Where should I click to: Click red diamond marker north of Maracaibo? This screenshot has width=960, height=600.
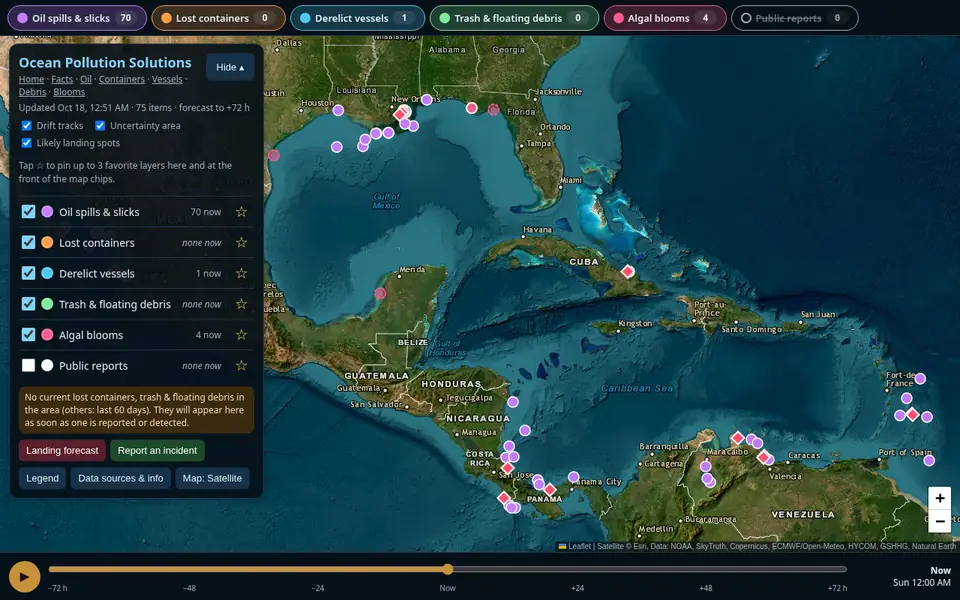tap(738, 438)
